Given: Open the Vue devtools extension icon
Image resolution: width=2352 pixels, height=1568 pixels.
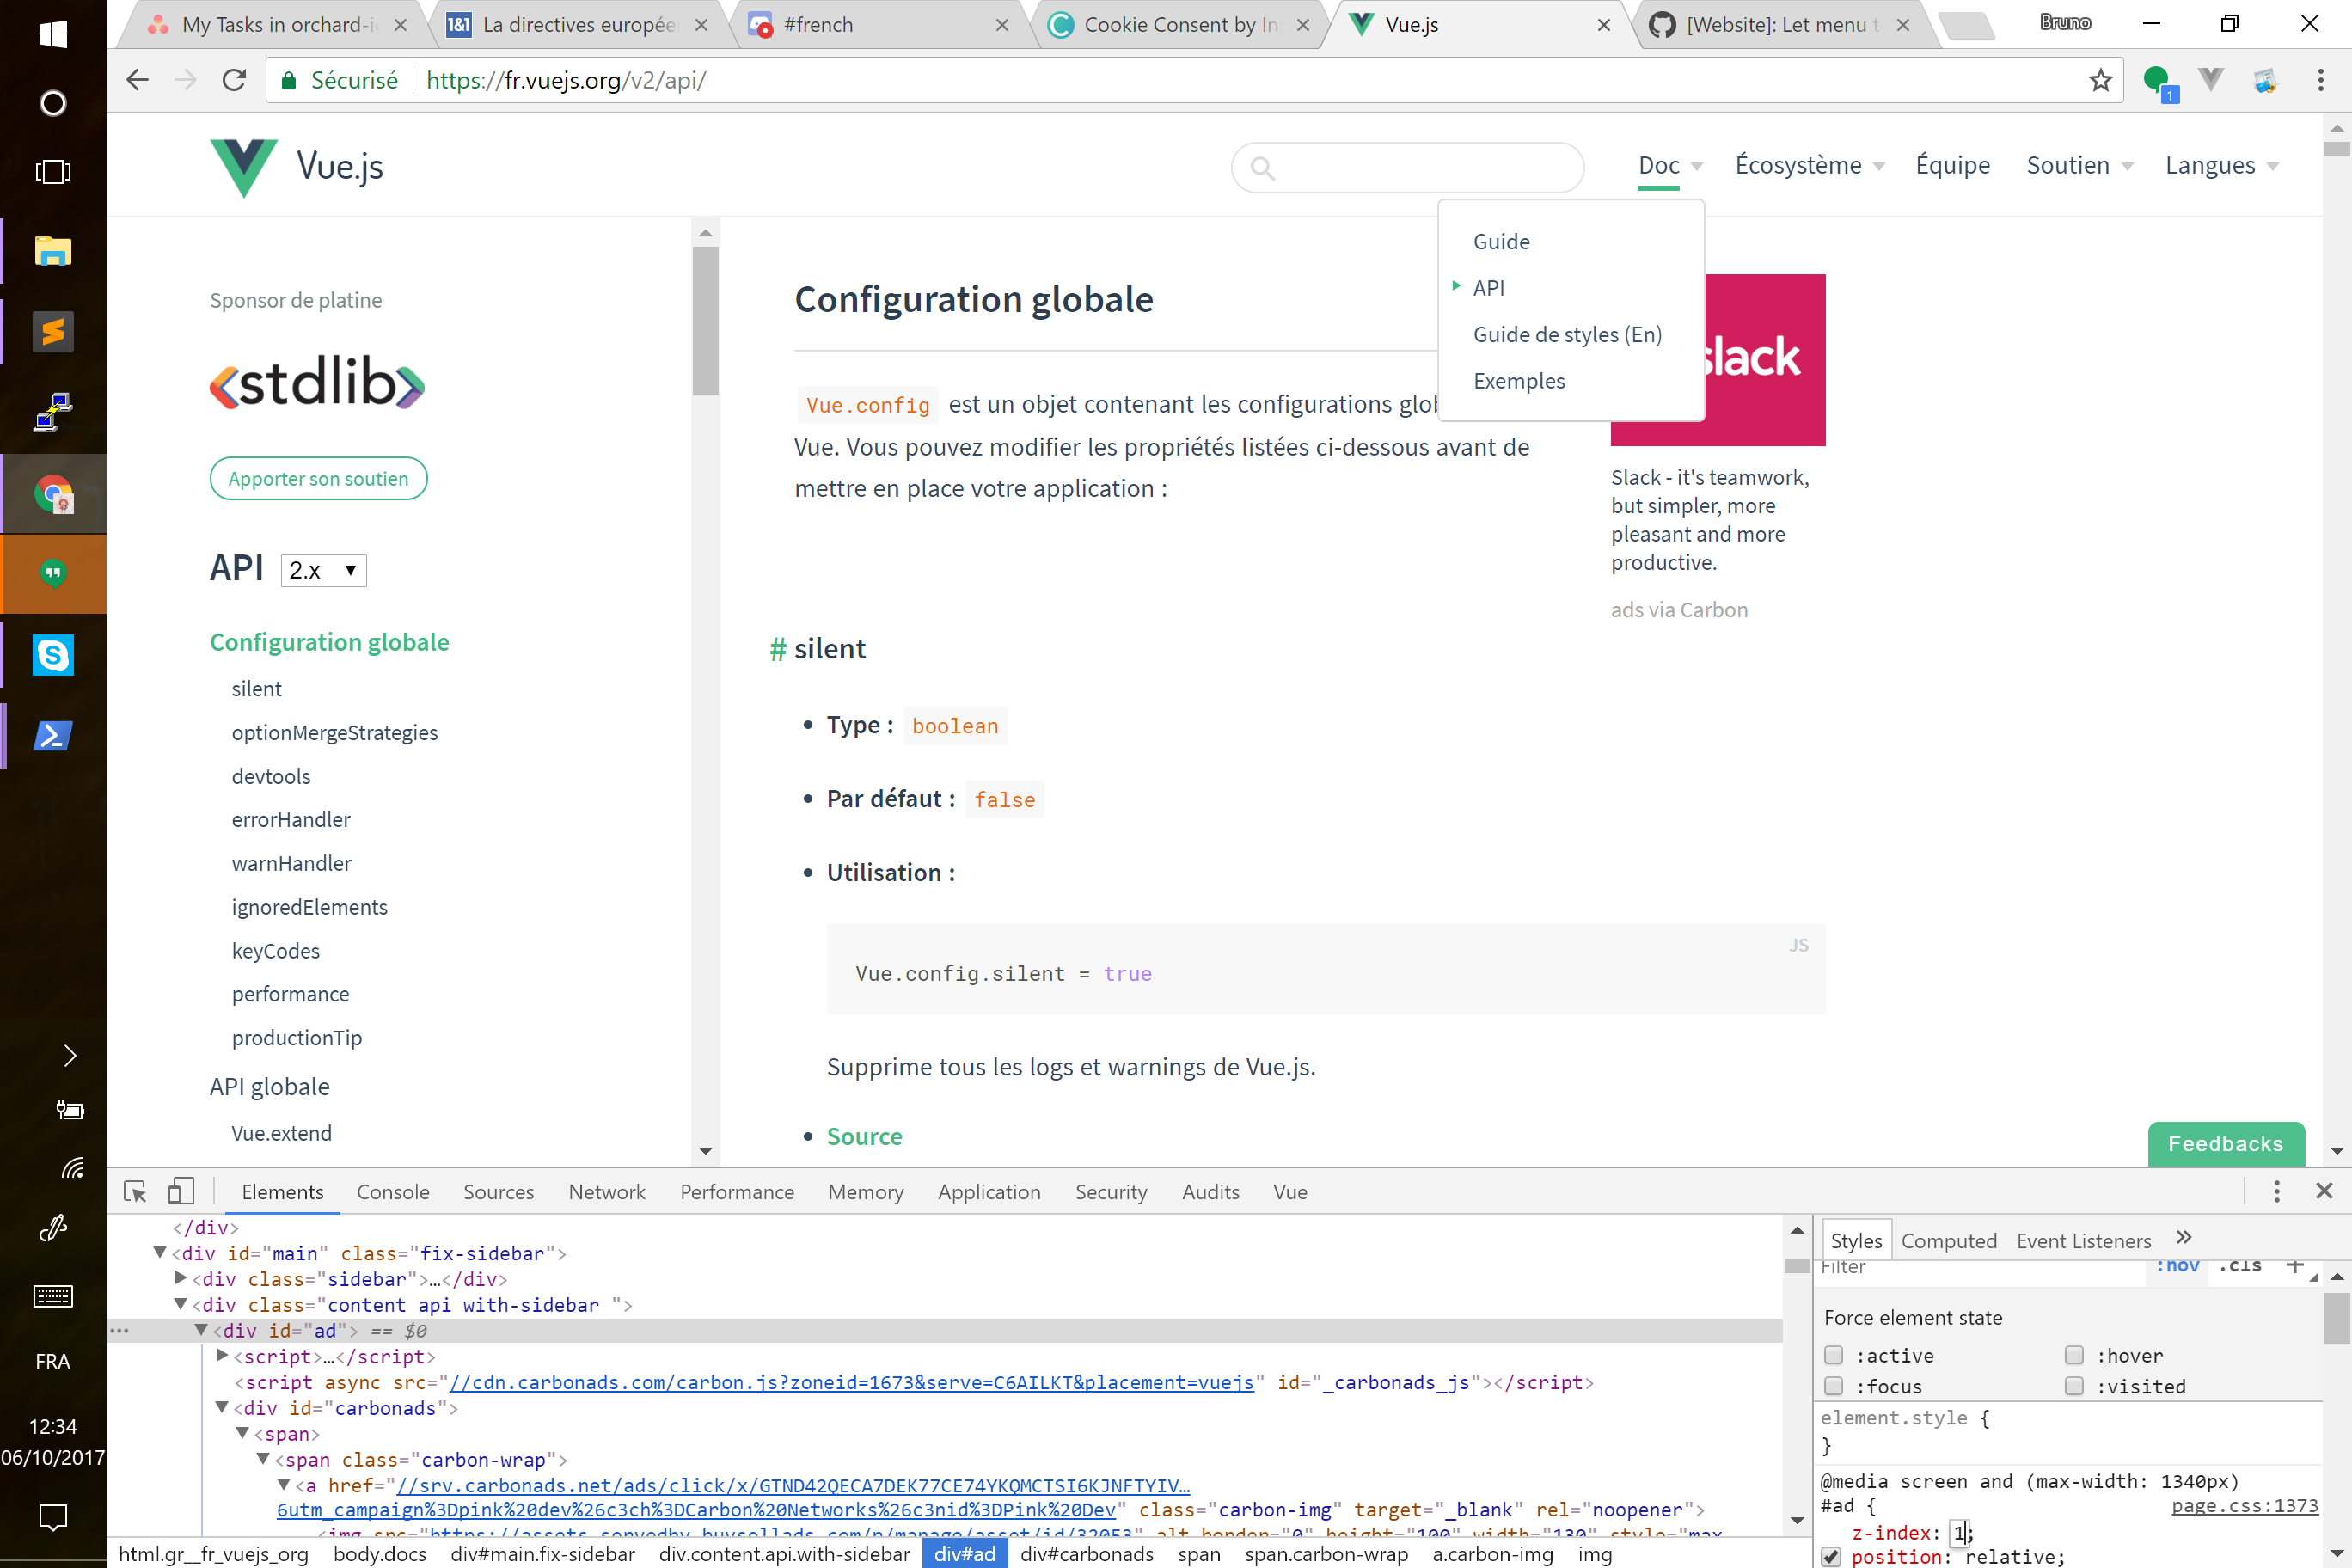Looking at the screenshot, I should (2211, 80).
